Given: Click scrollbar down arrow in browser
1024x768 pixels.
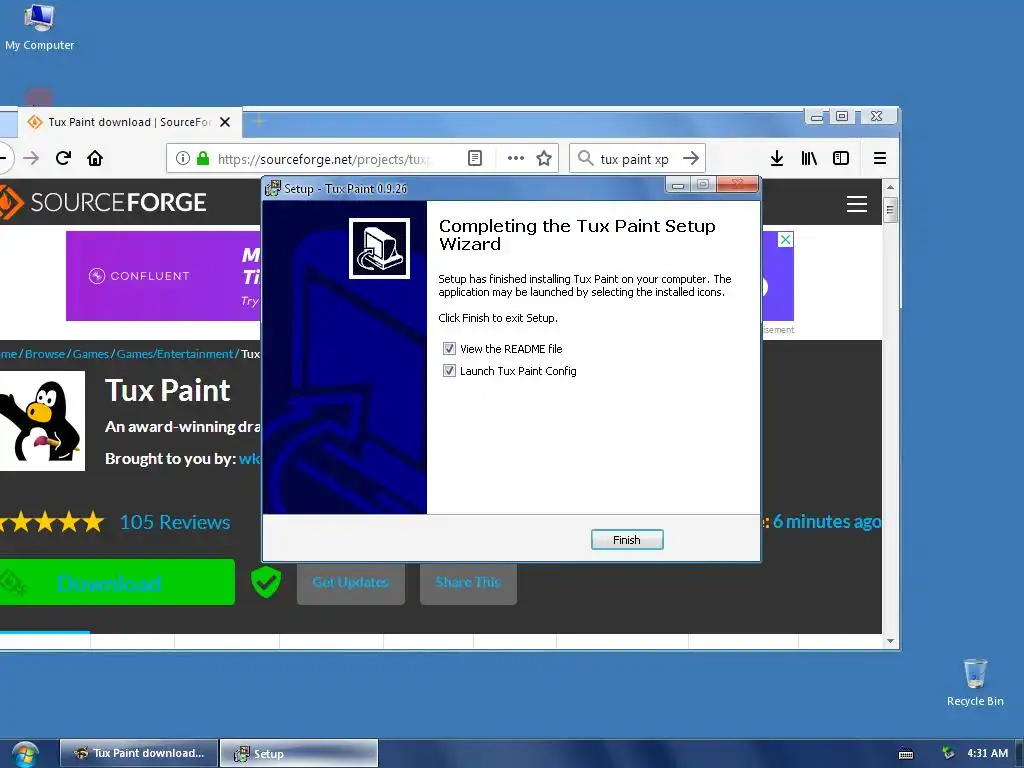Looking at the screenshot, I should [890, 641].
